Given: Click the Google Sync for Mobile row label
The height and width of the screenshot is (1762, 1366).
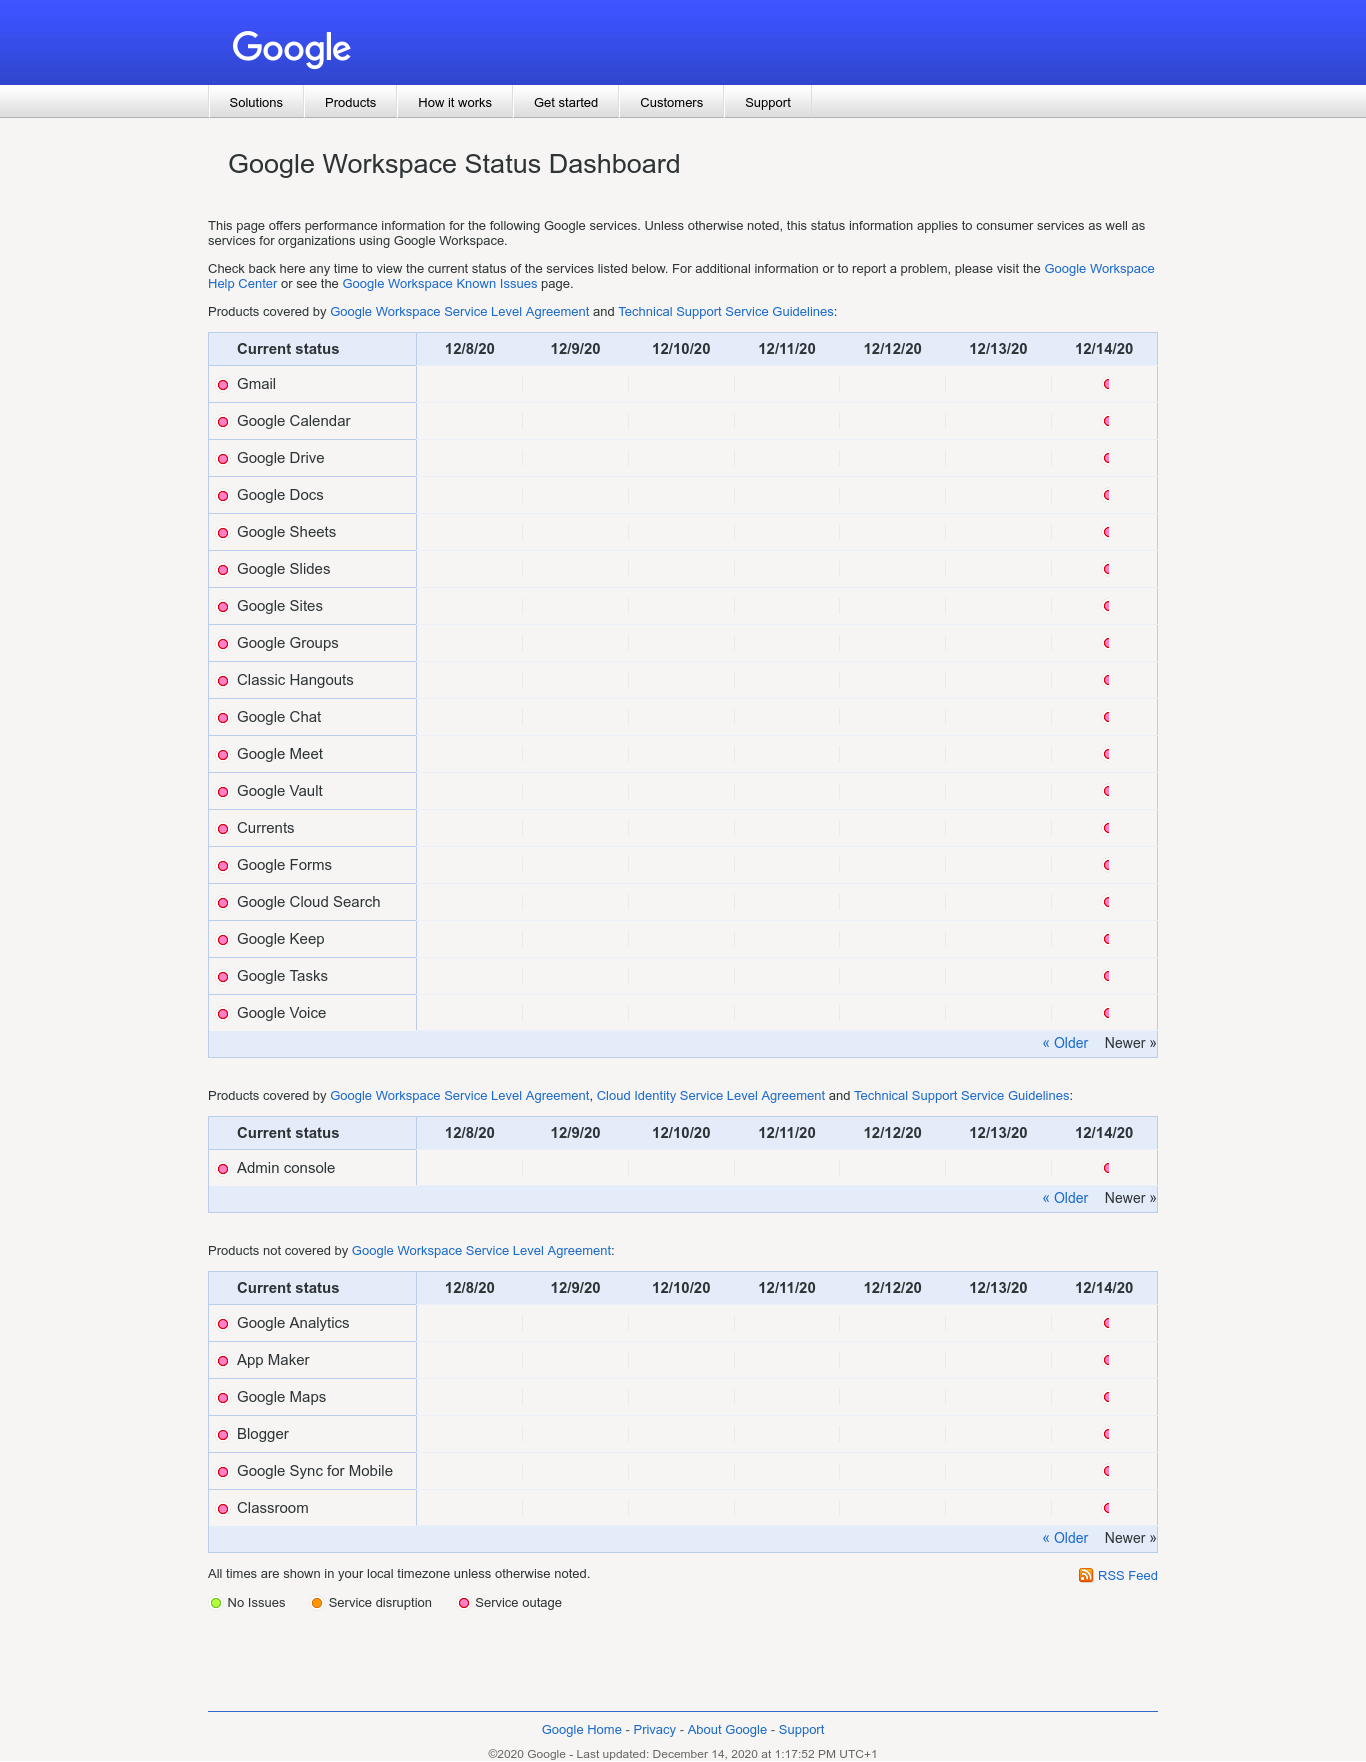Looking at the screenshot, I should click(315, 1471).
